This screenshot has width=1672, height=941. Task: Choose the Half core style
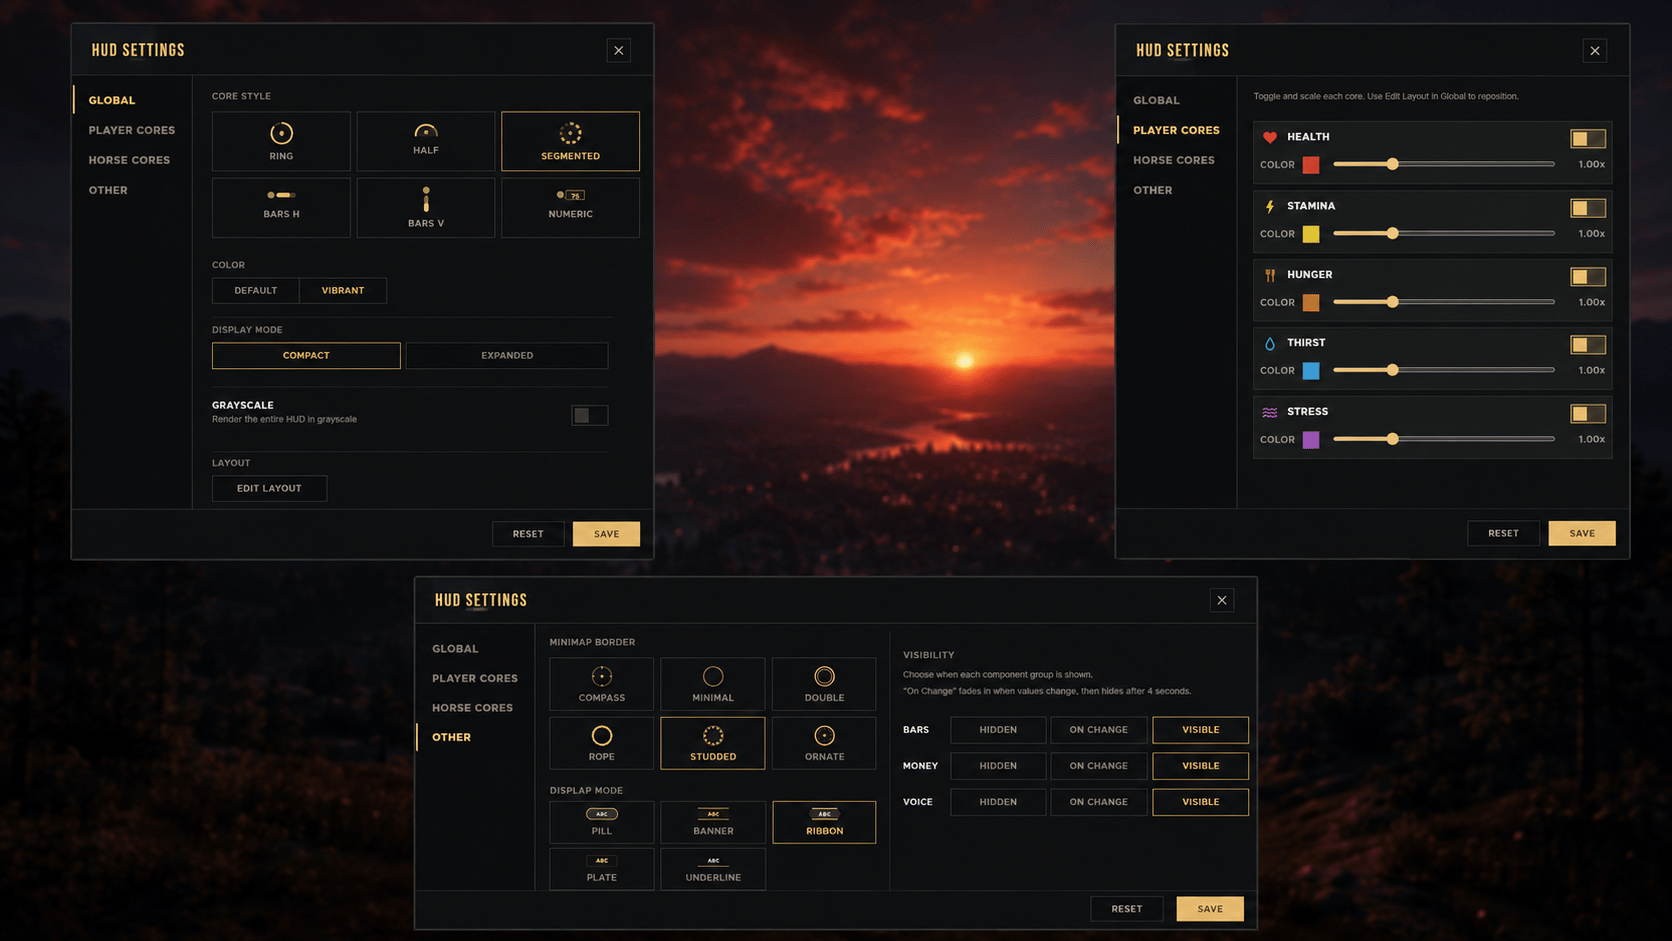(x=426, y=141)
